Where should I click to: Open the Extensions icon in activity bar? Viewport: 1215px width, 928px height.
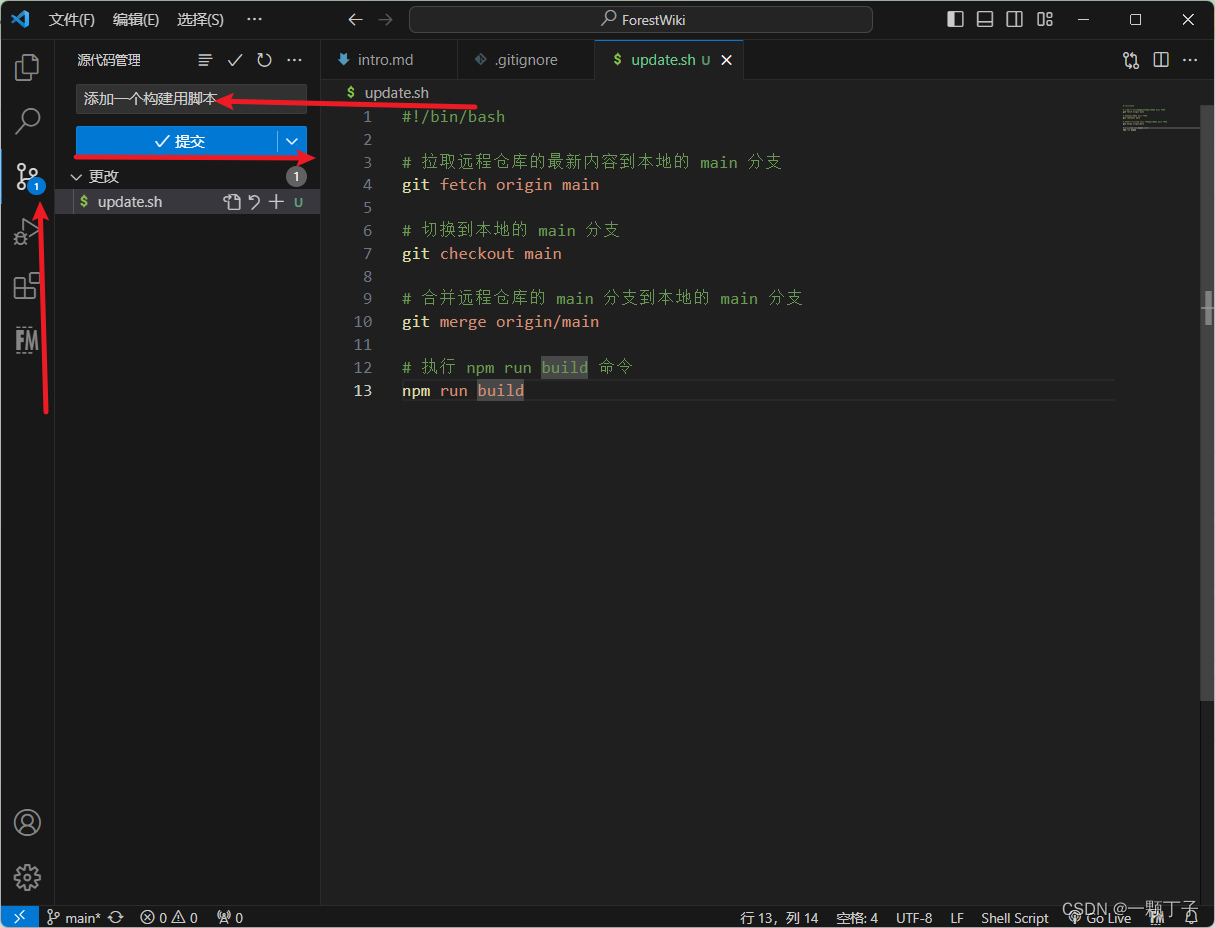pyautogui.click(x=27, y=286)
